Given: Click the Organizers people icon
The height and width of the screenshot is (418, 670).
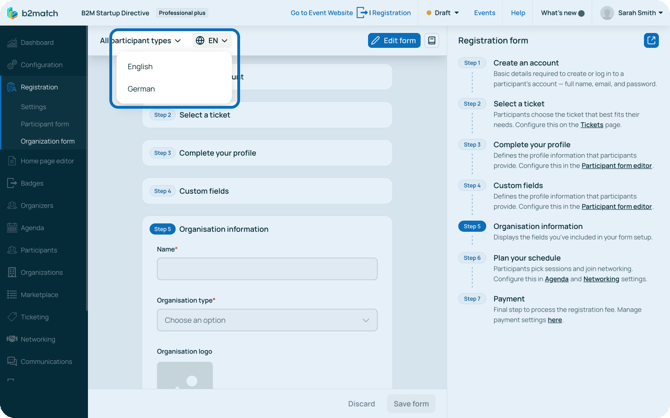Looking at the screenshot, I should point(12,205).
